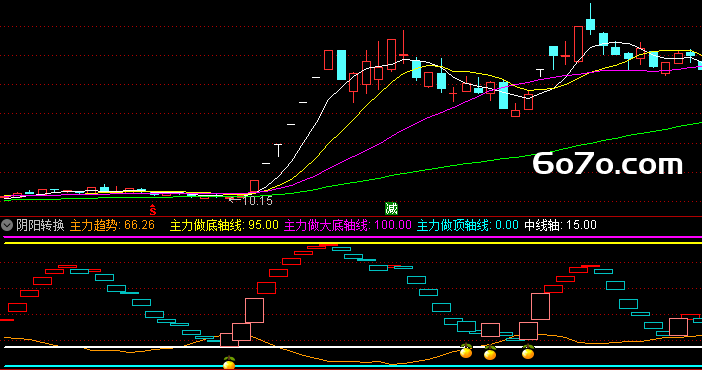Screen dimensions: 702x370
Task: Select the 主力趋势 66.26 indicator label
Action: click(x=112, y=225)
